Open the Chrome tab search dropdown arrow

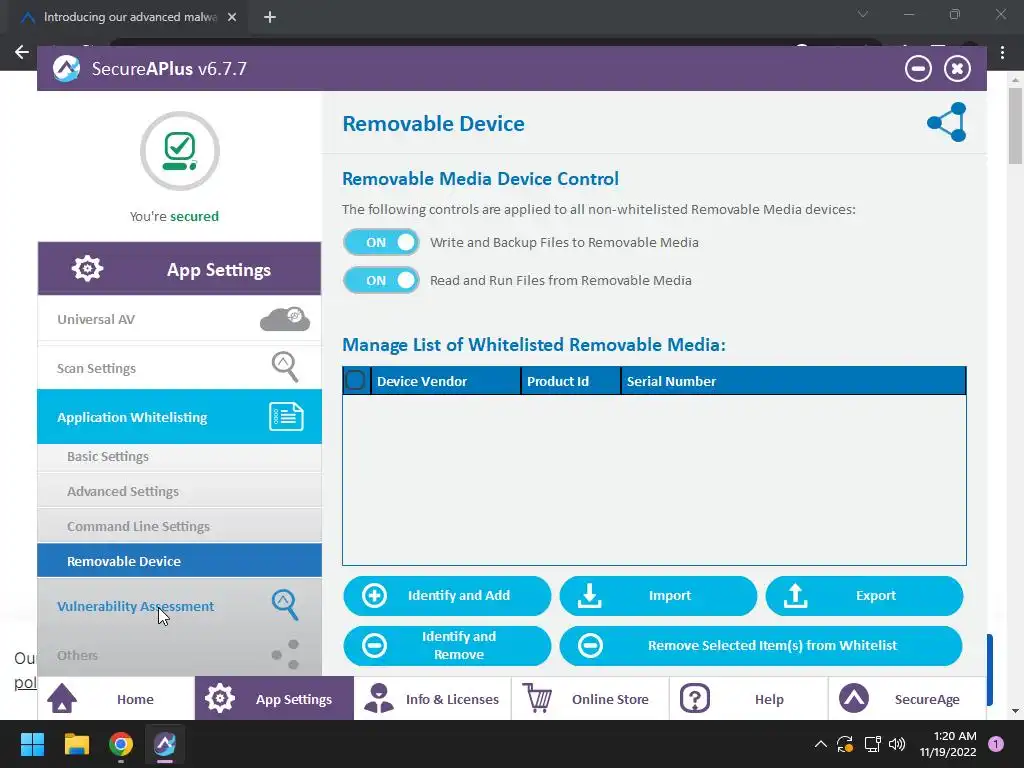863,14
